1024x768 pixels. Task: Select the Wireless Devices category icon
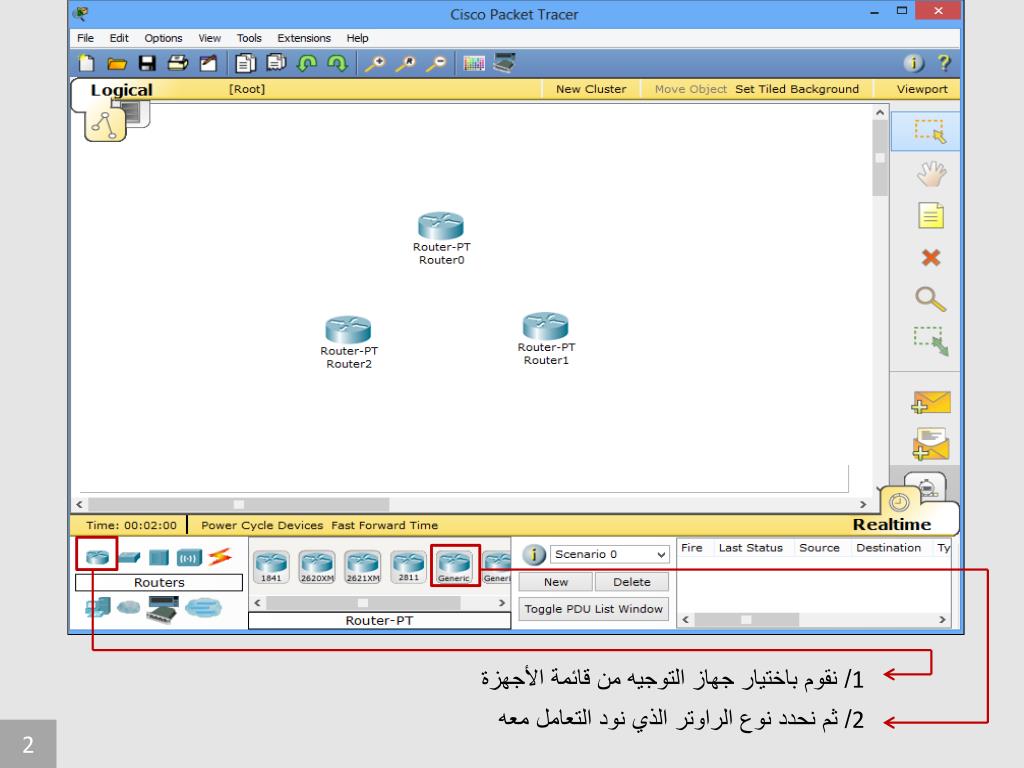pos(189,558)
